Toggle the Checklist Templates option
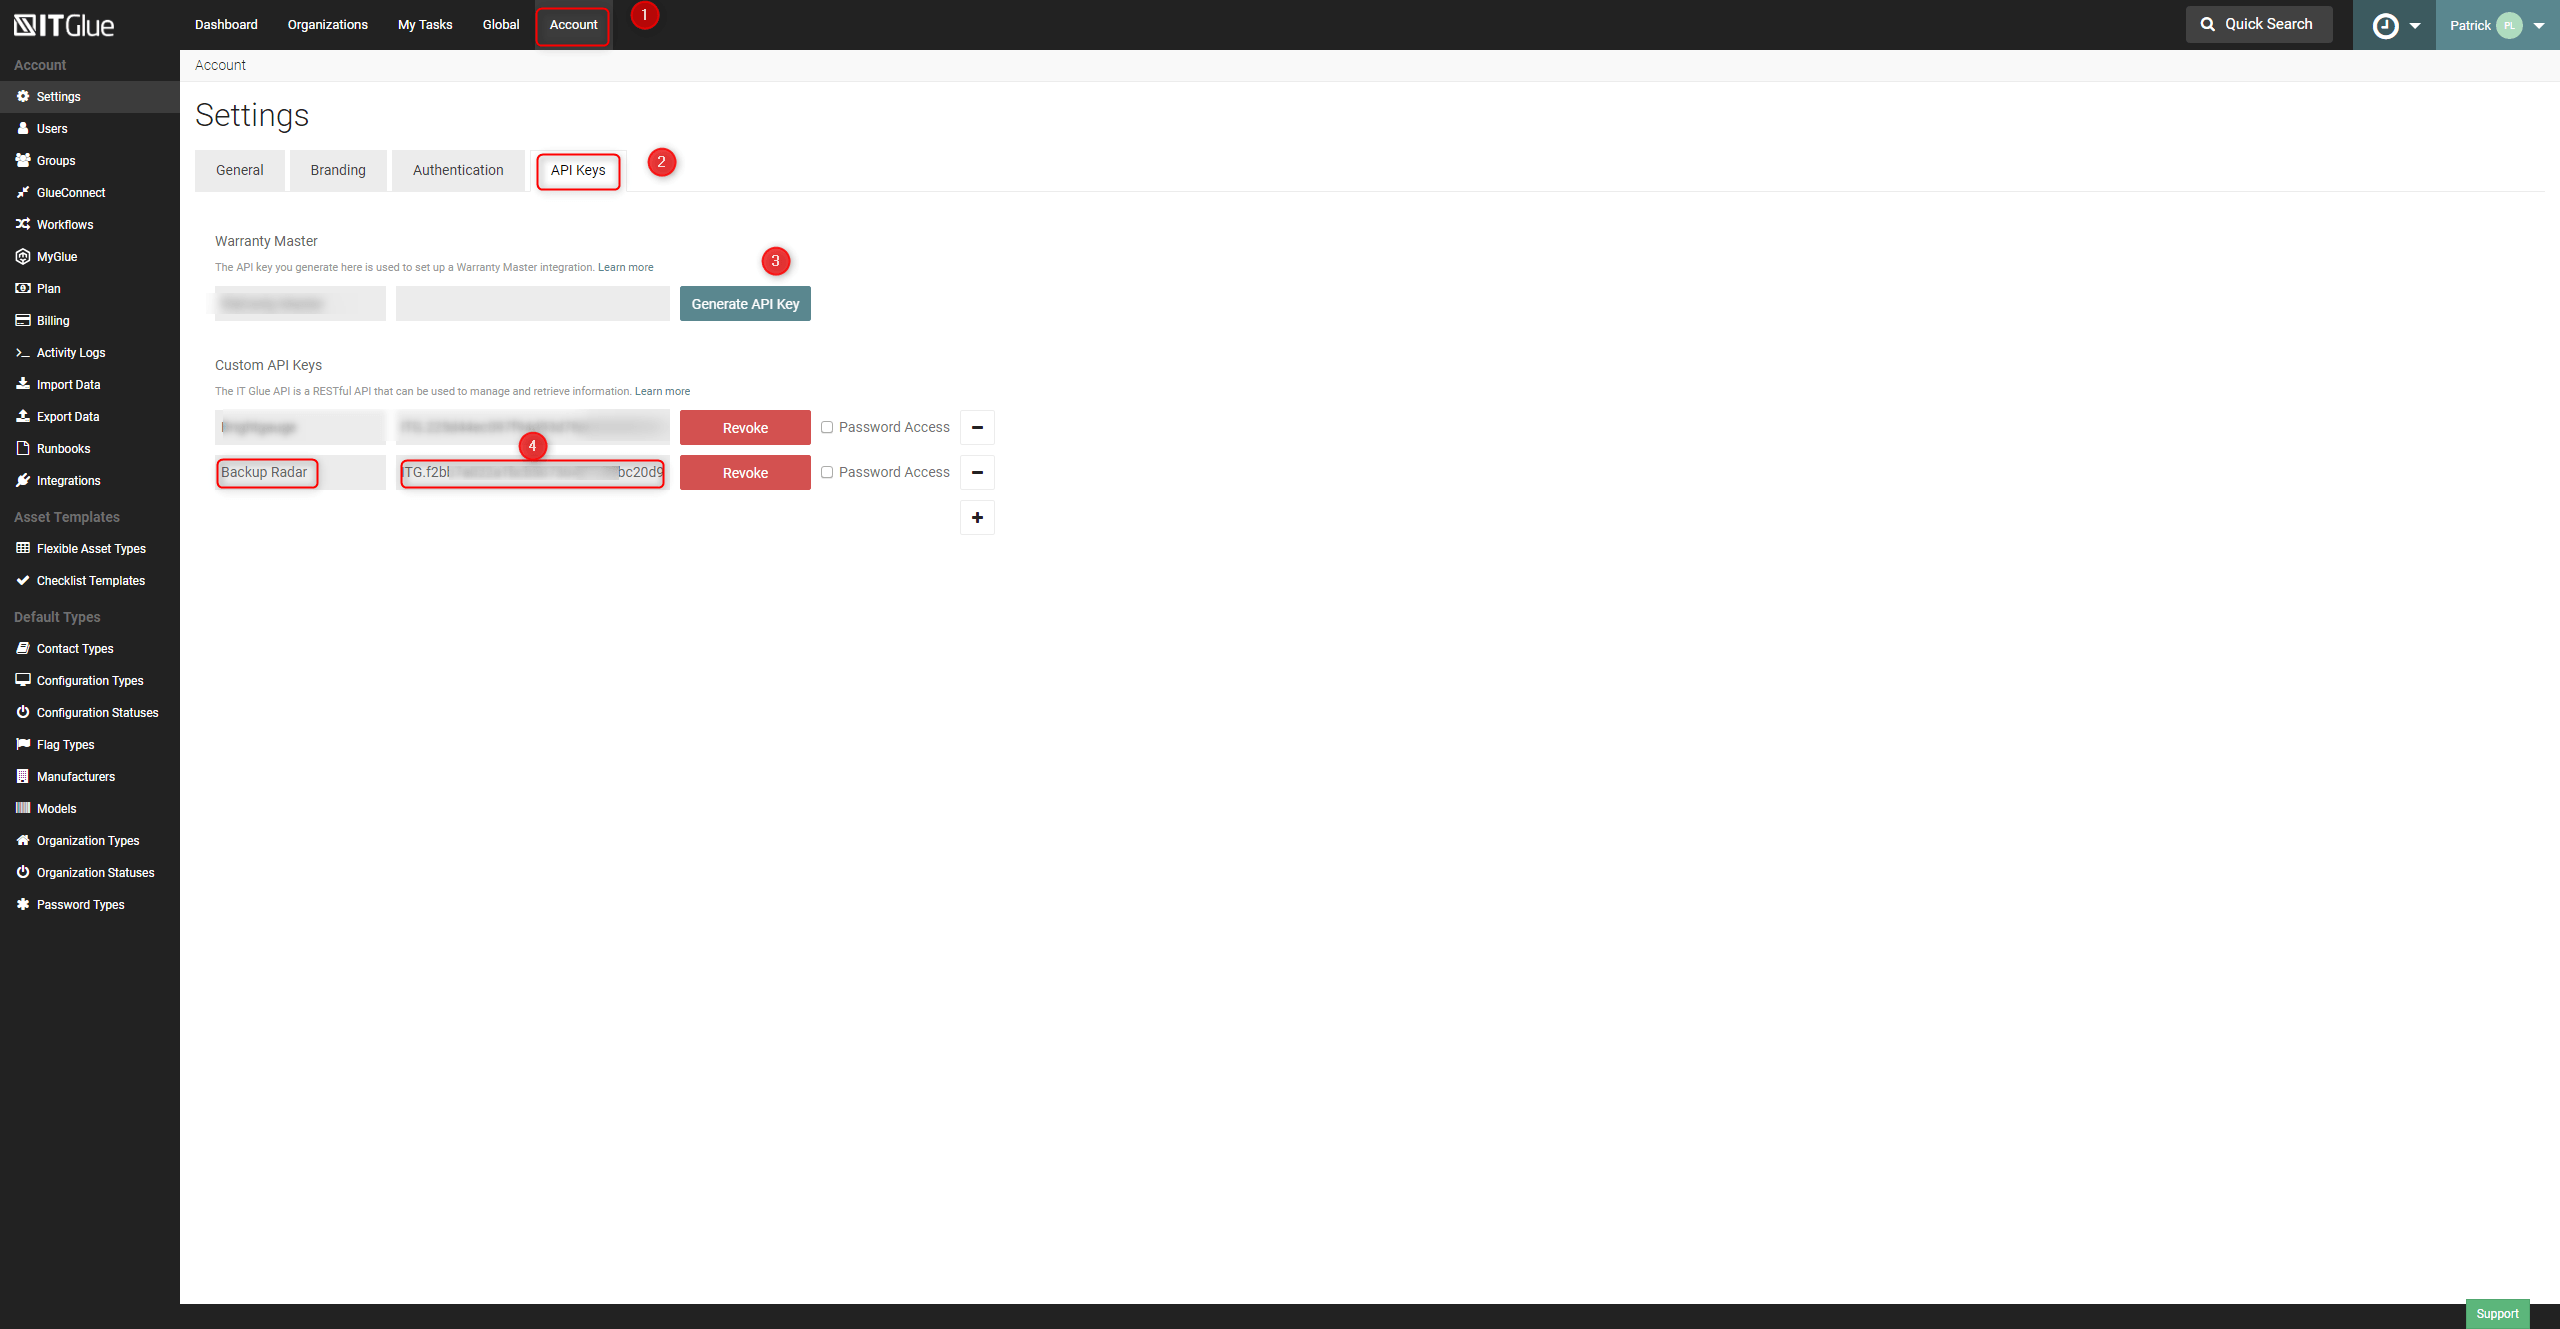2560x1329 pixels. [90, 581]
